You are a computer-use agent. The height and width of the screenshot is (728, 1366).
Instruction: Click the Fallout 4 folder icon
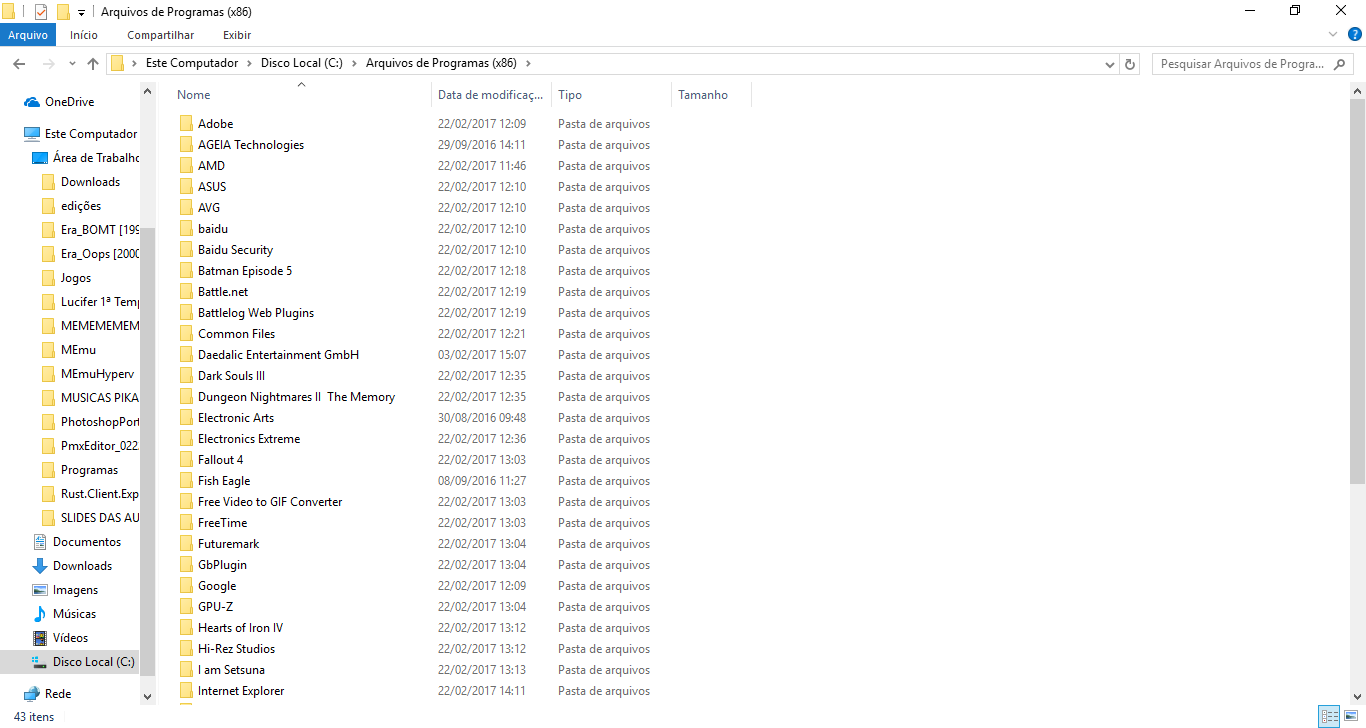pos(186,460)
